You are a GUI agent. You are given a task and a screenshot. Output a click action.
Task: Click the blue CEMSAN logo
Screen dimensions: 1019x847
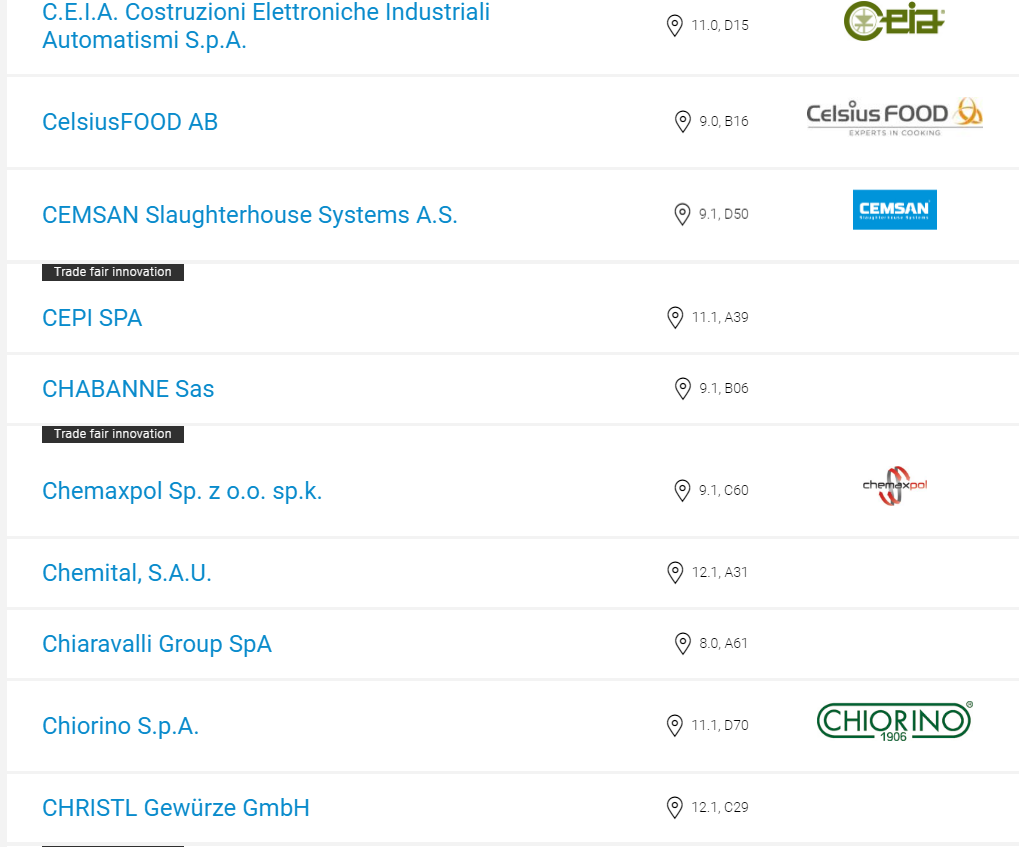click(x=895, y=210)
